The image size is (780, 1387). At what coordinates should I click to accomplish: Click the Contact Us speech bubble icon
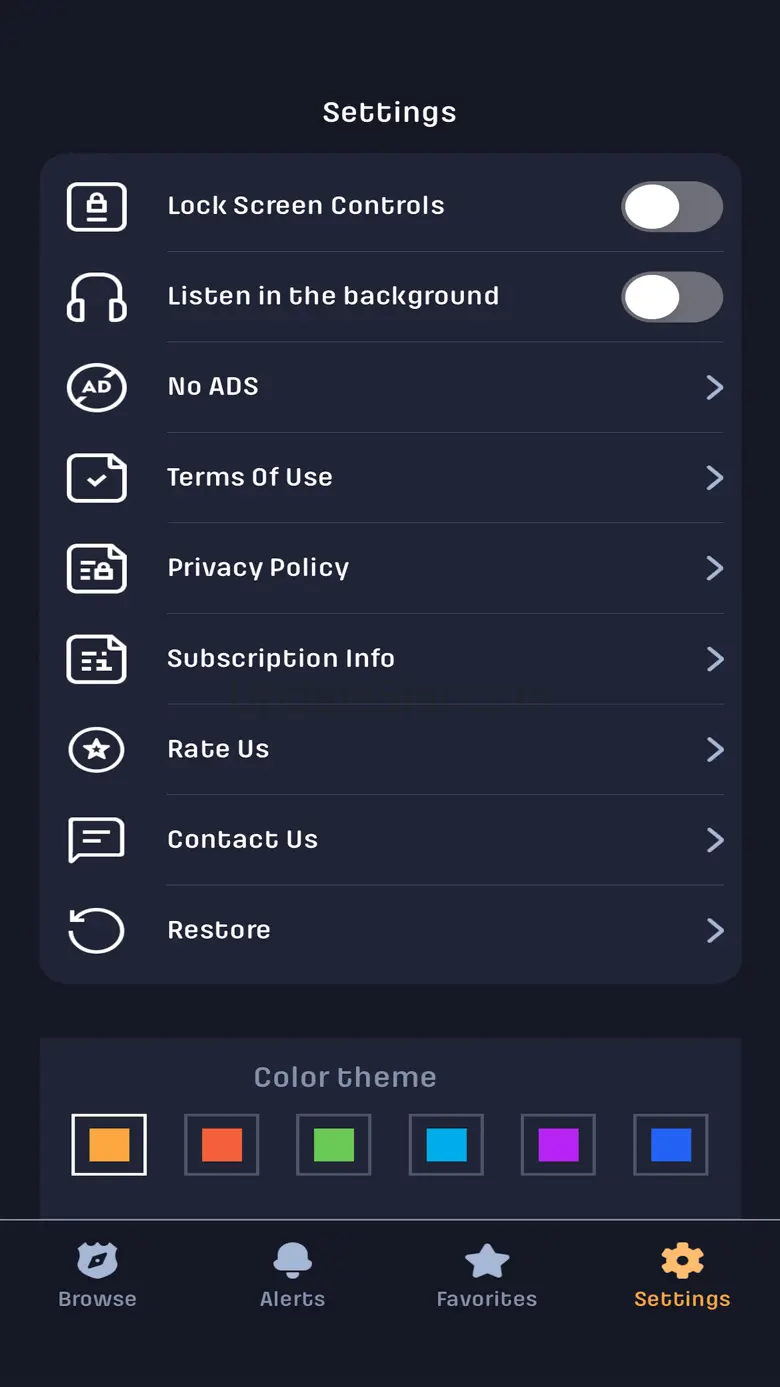point(97,840)
